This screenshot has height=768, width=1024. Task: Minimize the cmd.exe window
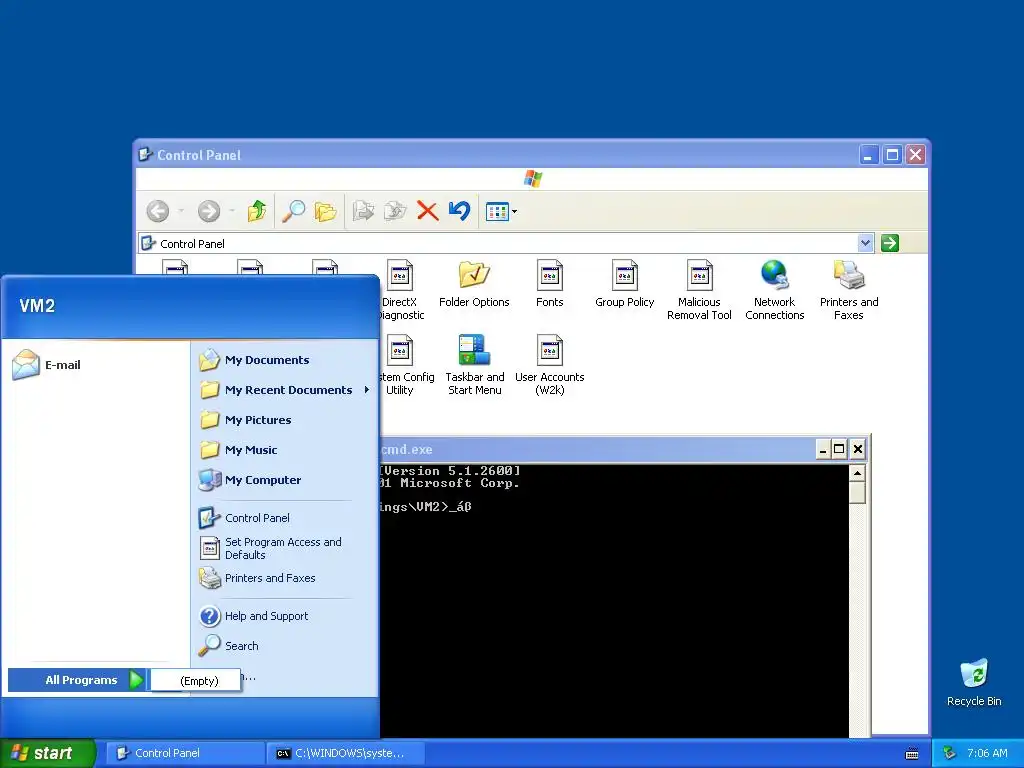click(x=823, y=449)
